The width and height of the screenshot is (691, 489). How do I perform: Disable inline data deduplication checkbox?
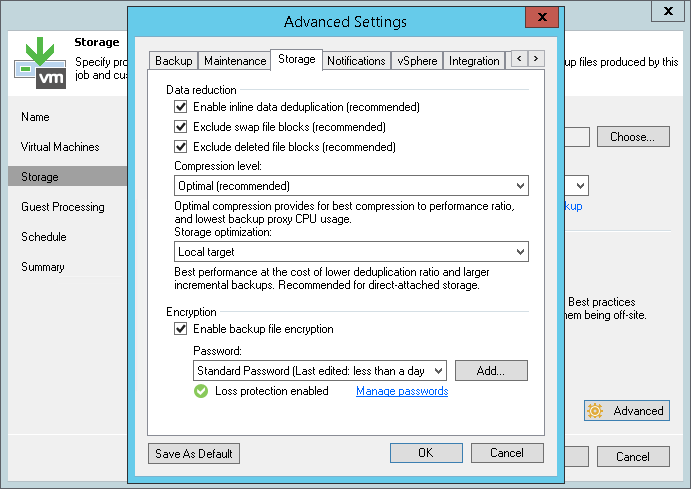tap(181, 107)
